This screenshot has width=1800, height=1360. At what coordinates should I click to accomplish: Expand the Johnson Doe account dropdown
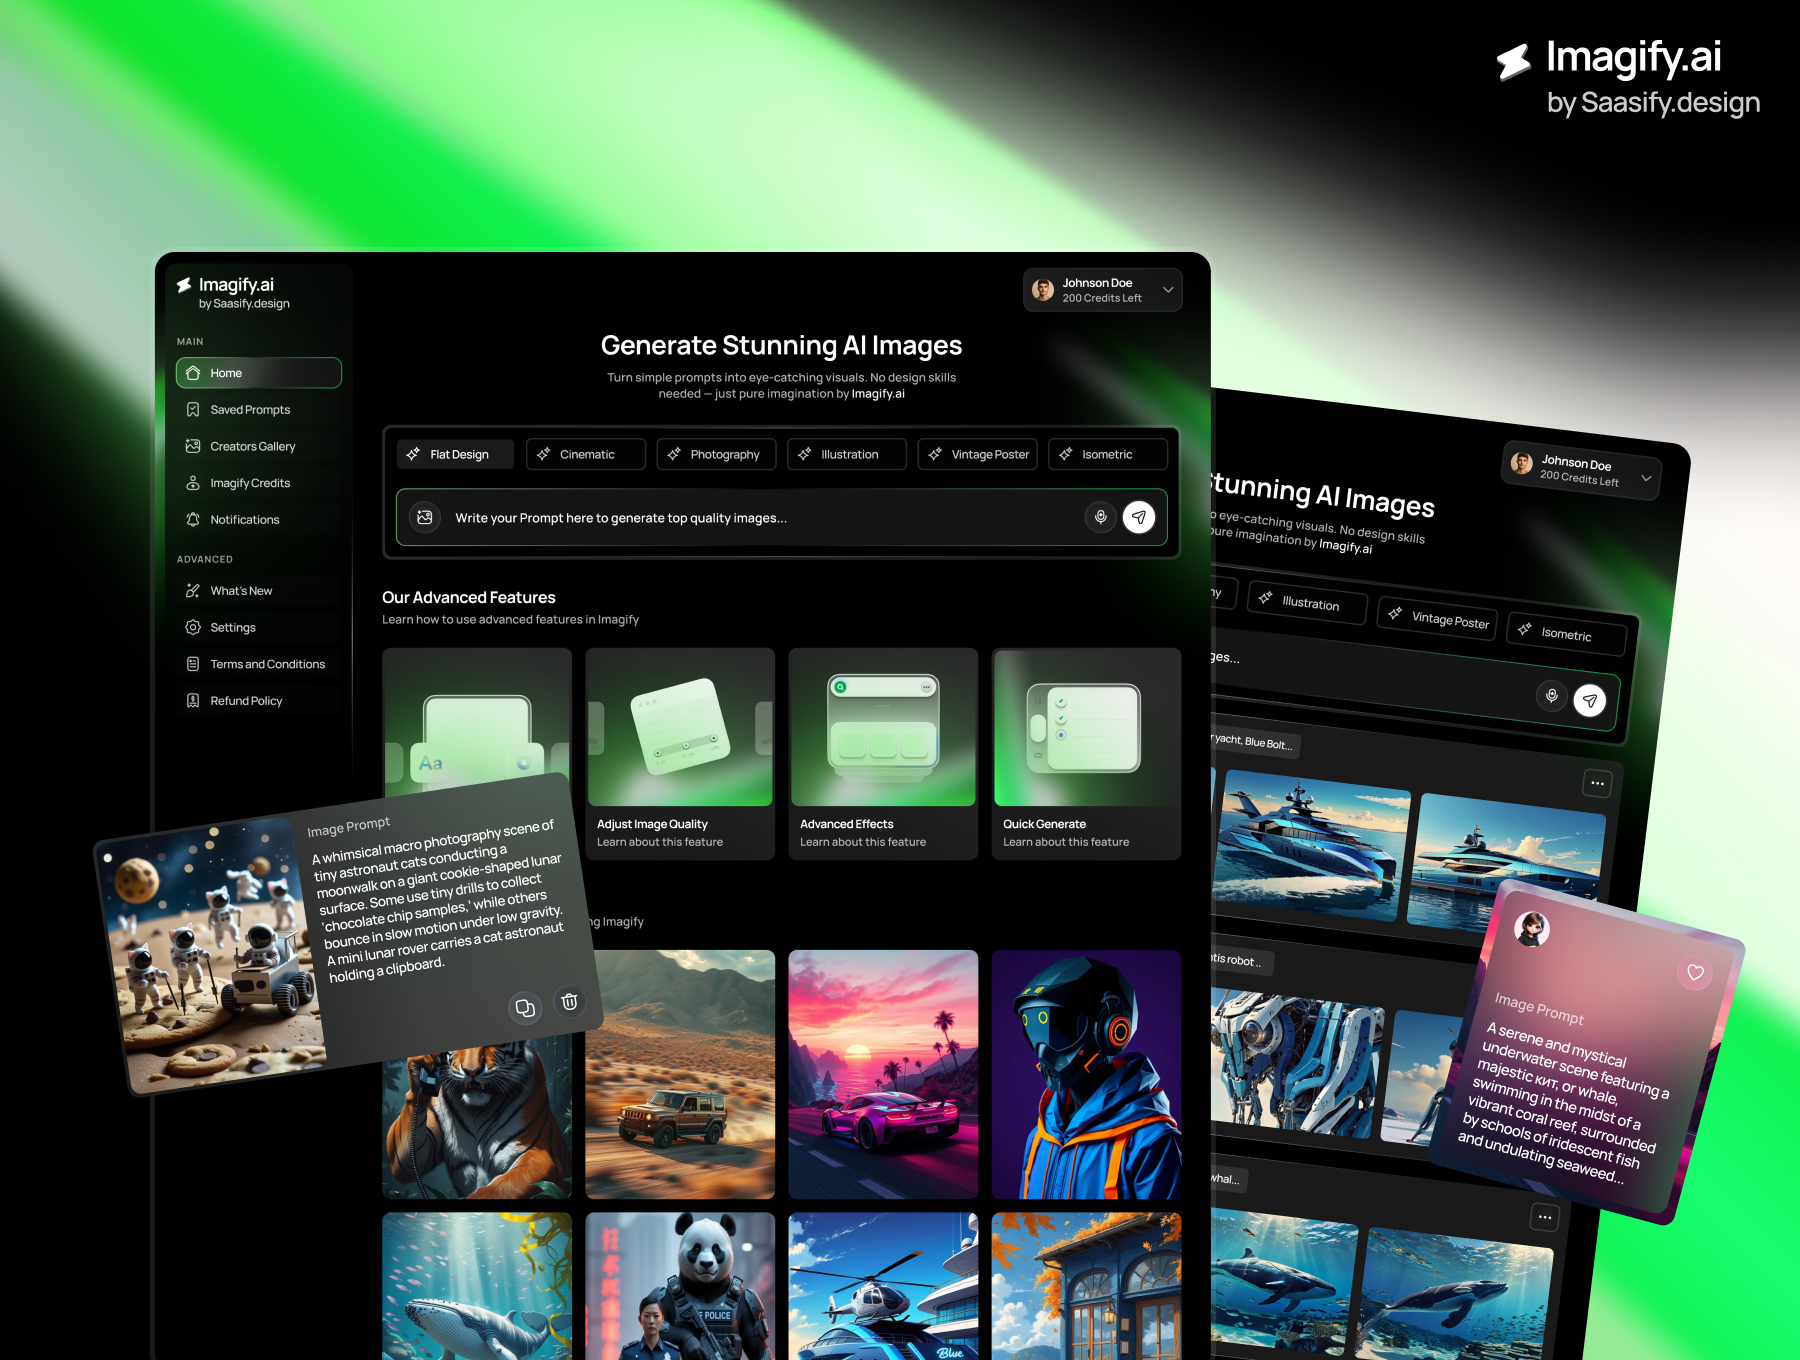[x=1167, y=290]
